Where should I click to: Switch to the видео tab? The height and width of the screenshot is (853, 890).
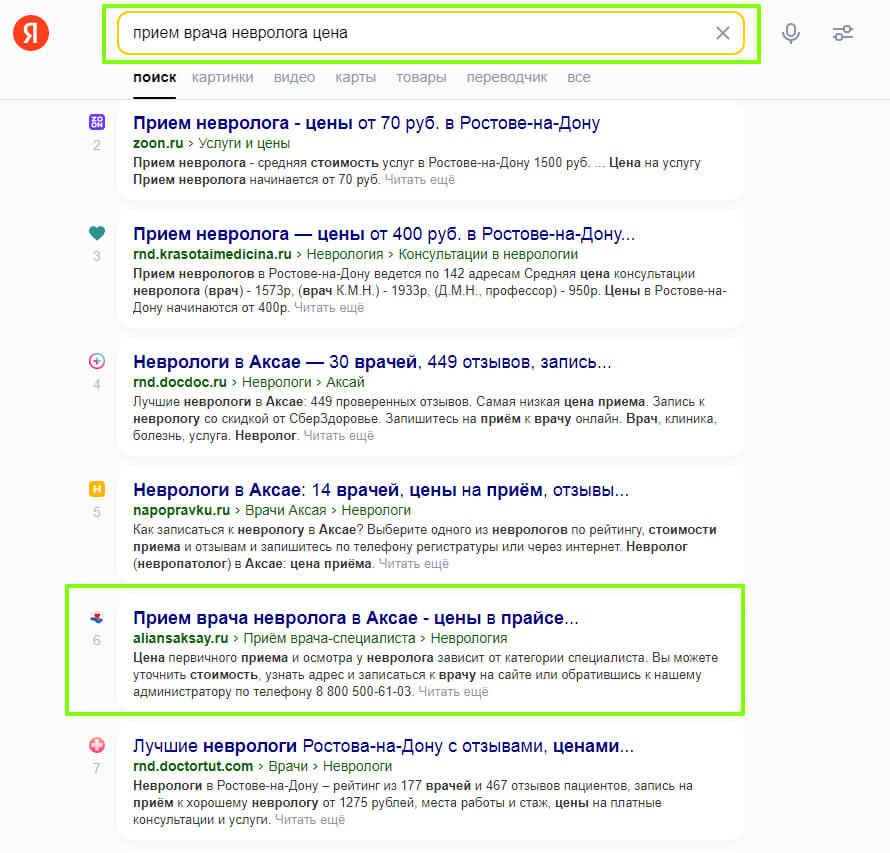pos(294,77)
